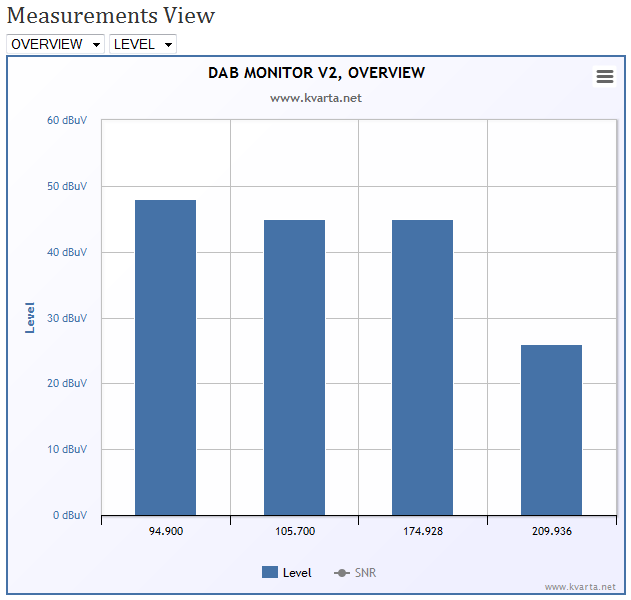Viewport: 631px width, 600px height.
Task: Select the 105.700 frequency bar
Action: coord(294,367)
